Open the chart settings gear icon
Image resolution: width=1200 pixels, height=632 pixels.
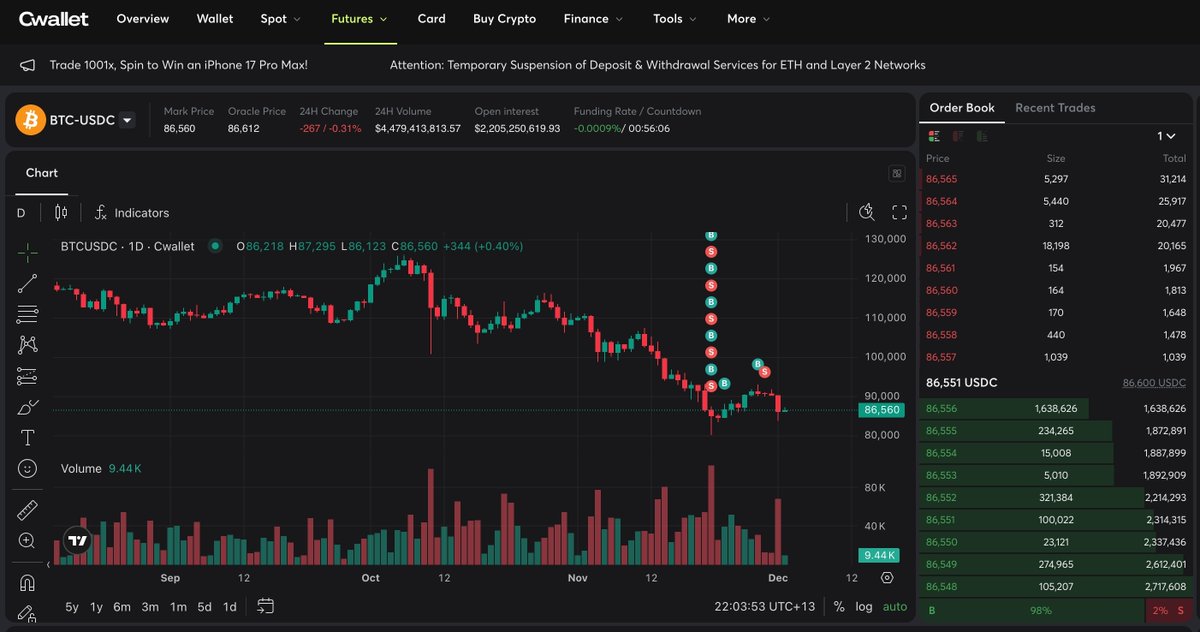tap(887, 578)
